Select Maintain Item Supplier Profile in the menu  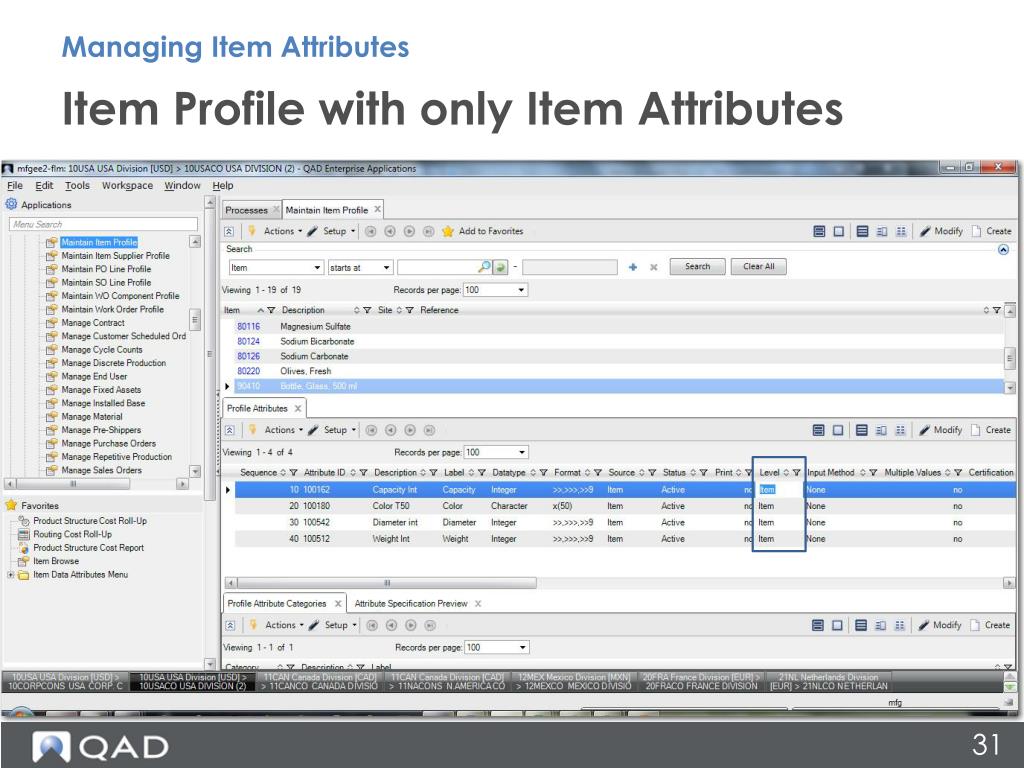tap(115, 256)
